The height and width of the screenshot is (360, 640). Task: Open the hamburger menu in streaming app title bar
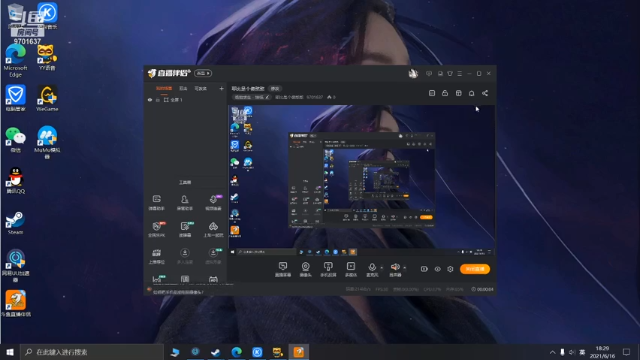[x=460, y=74]
